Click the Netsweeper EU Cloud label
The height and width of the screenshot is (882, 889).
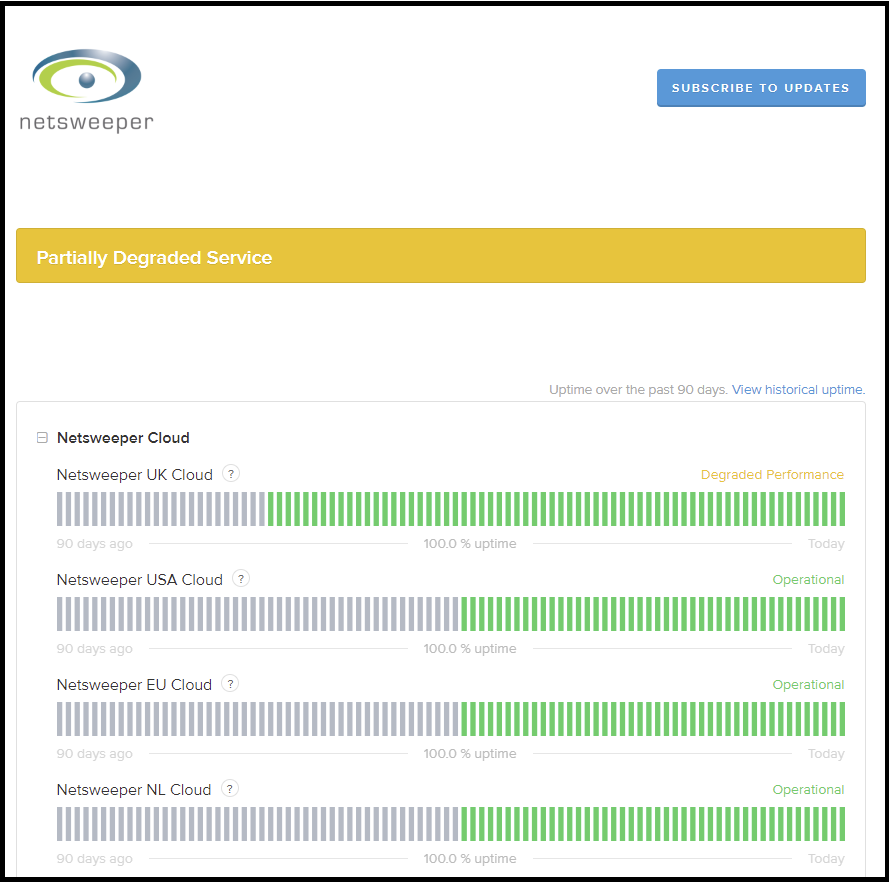pyautogui.click(x=134, y=685)
